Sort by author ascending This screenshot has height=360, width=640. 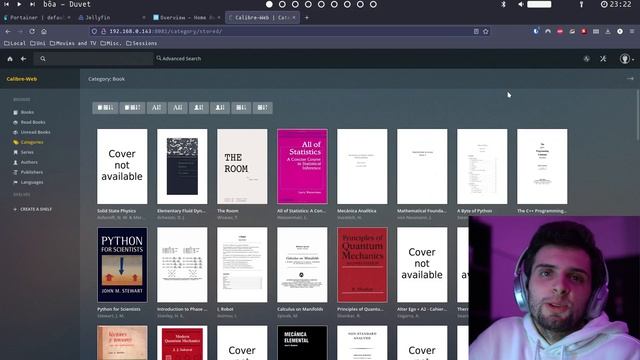click(x=199, y=108)
